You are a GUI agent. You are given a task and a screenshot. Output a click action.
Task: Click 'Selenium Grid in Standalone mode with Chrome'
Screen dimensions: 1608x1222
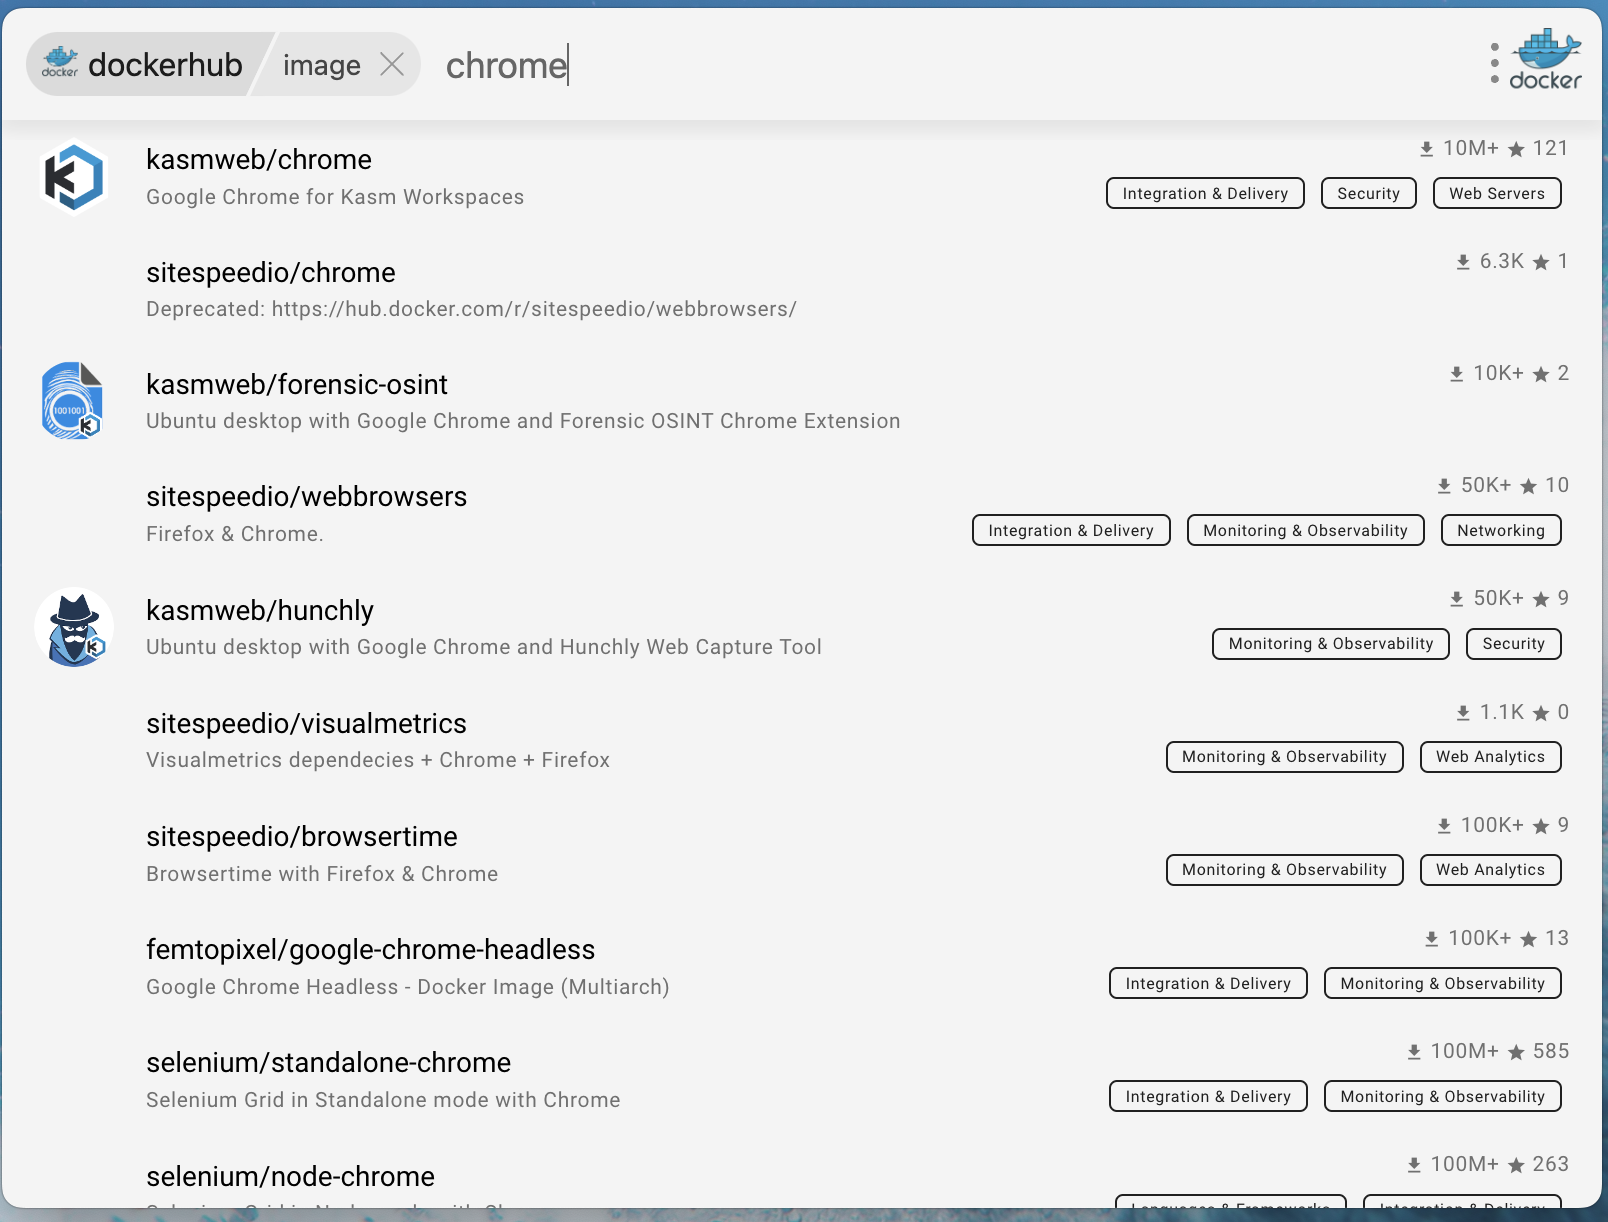(383, 1100)
